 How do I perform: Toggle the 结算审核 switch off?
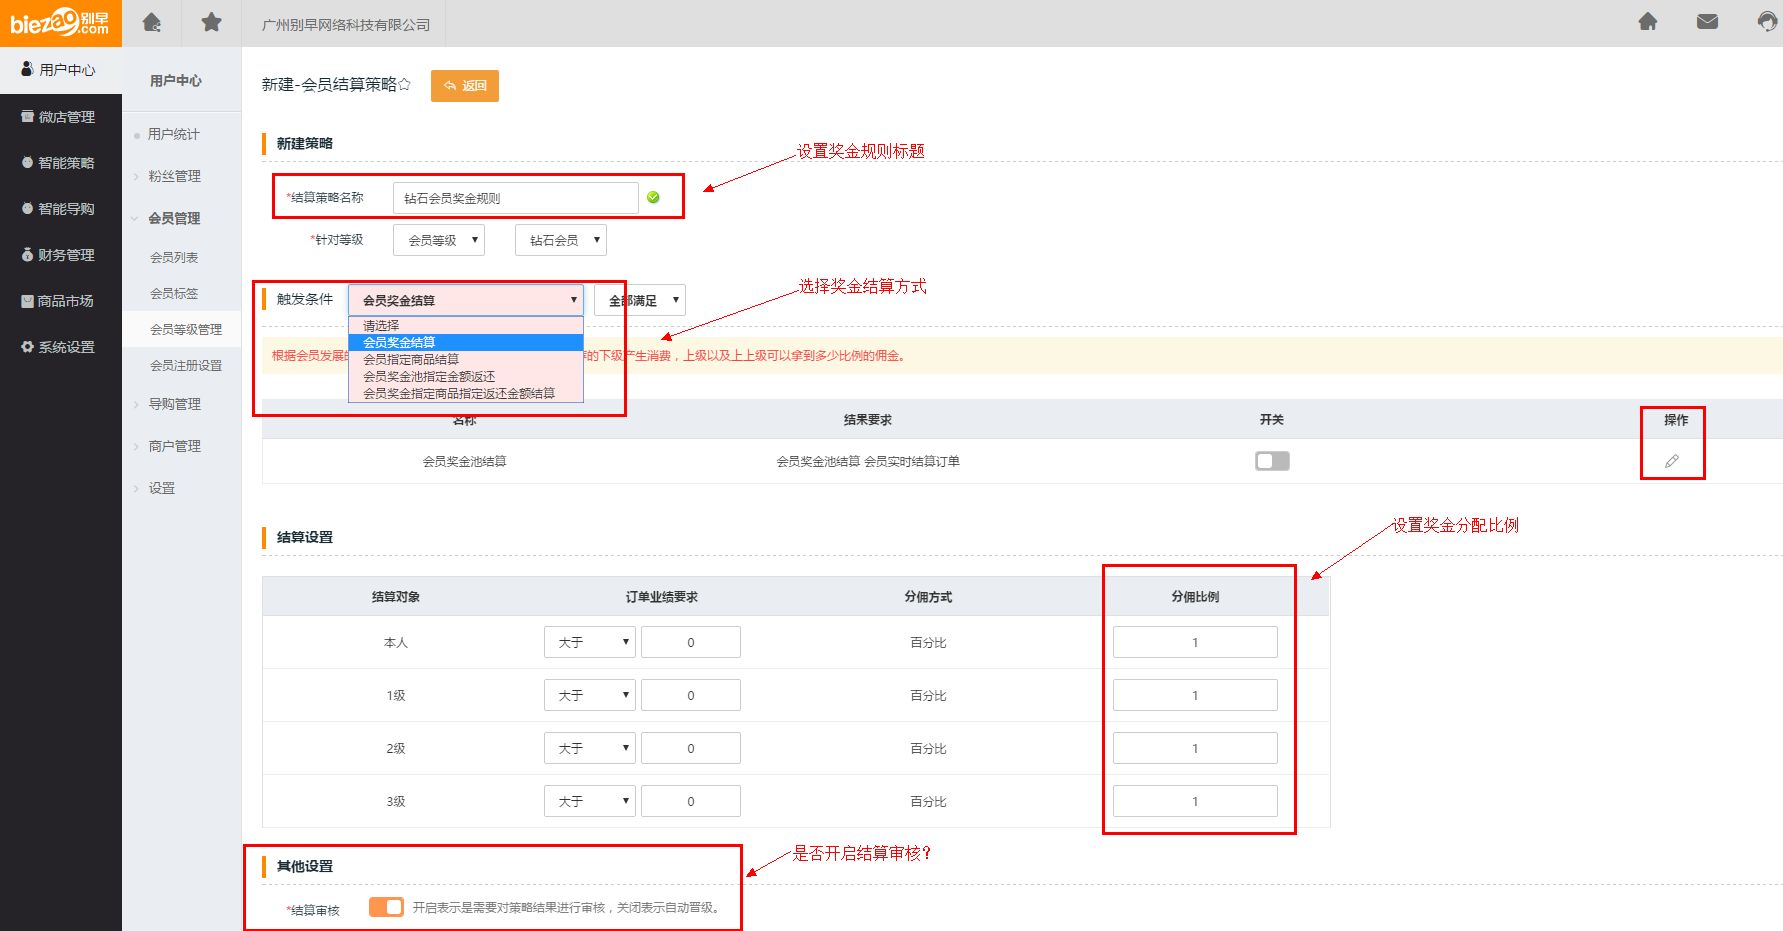386,907
